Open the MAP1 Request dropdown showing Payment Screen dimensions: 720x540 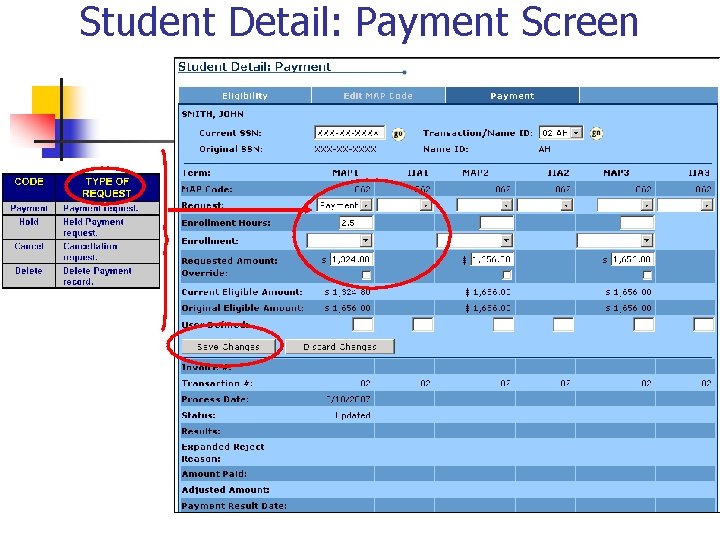click(x=344, y=205)
